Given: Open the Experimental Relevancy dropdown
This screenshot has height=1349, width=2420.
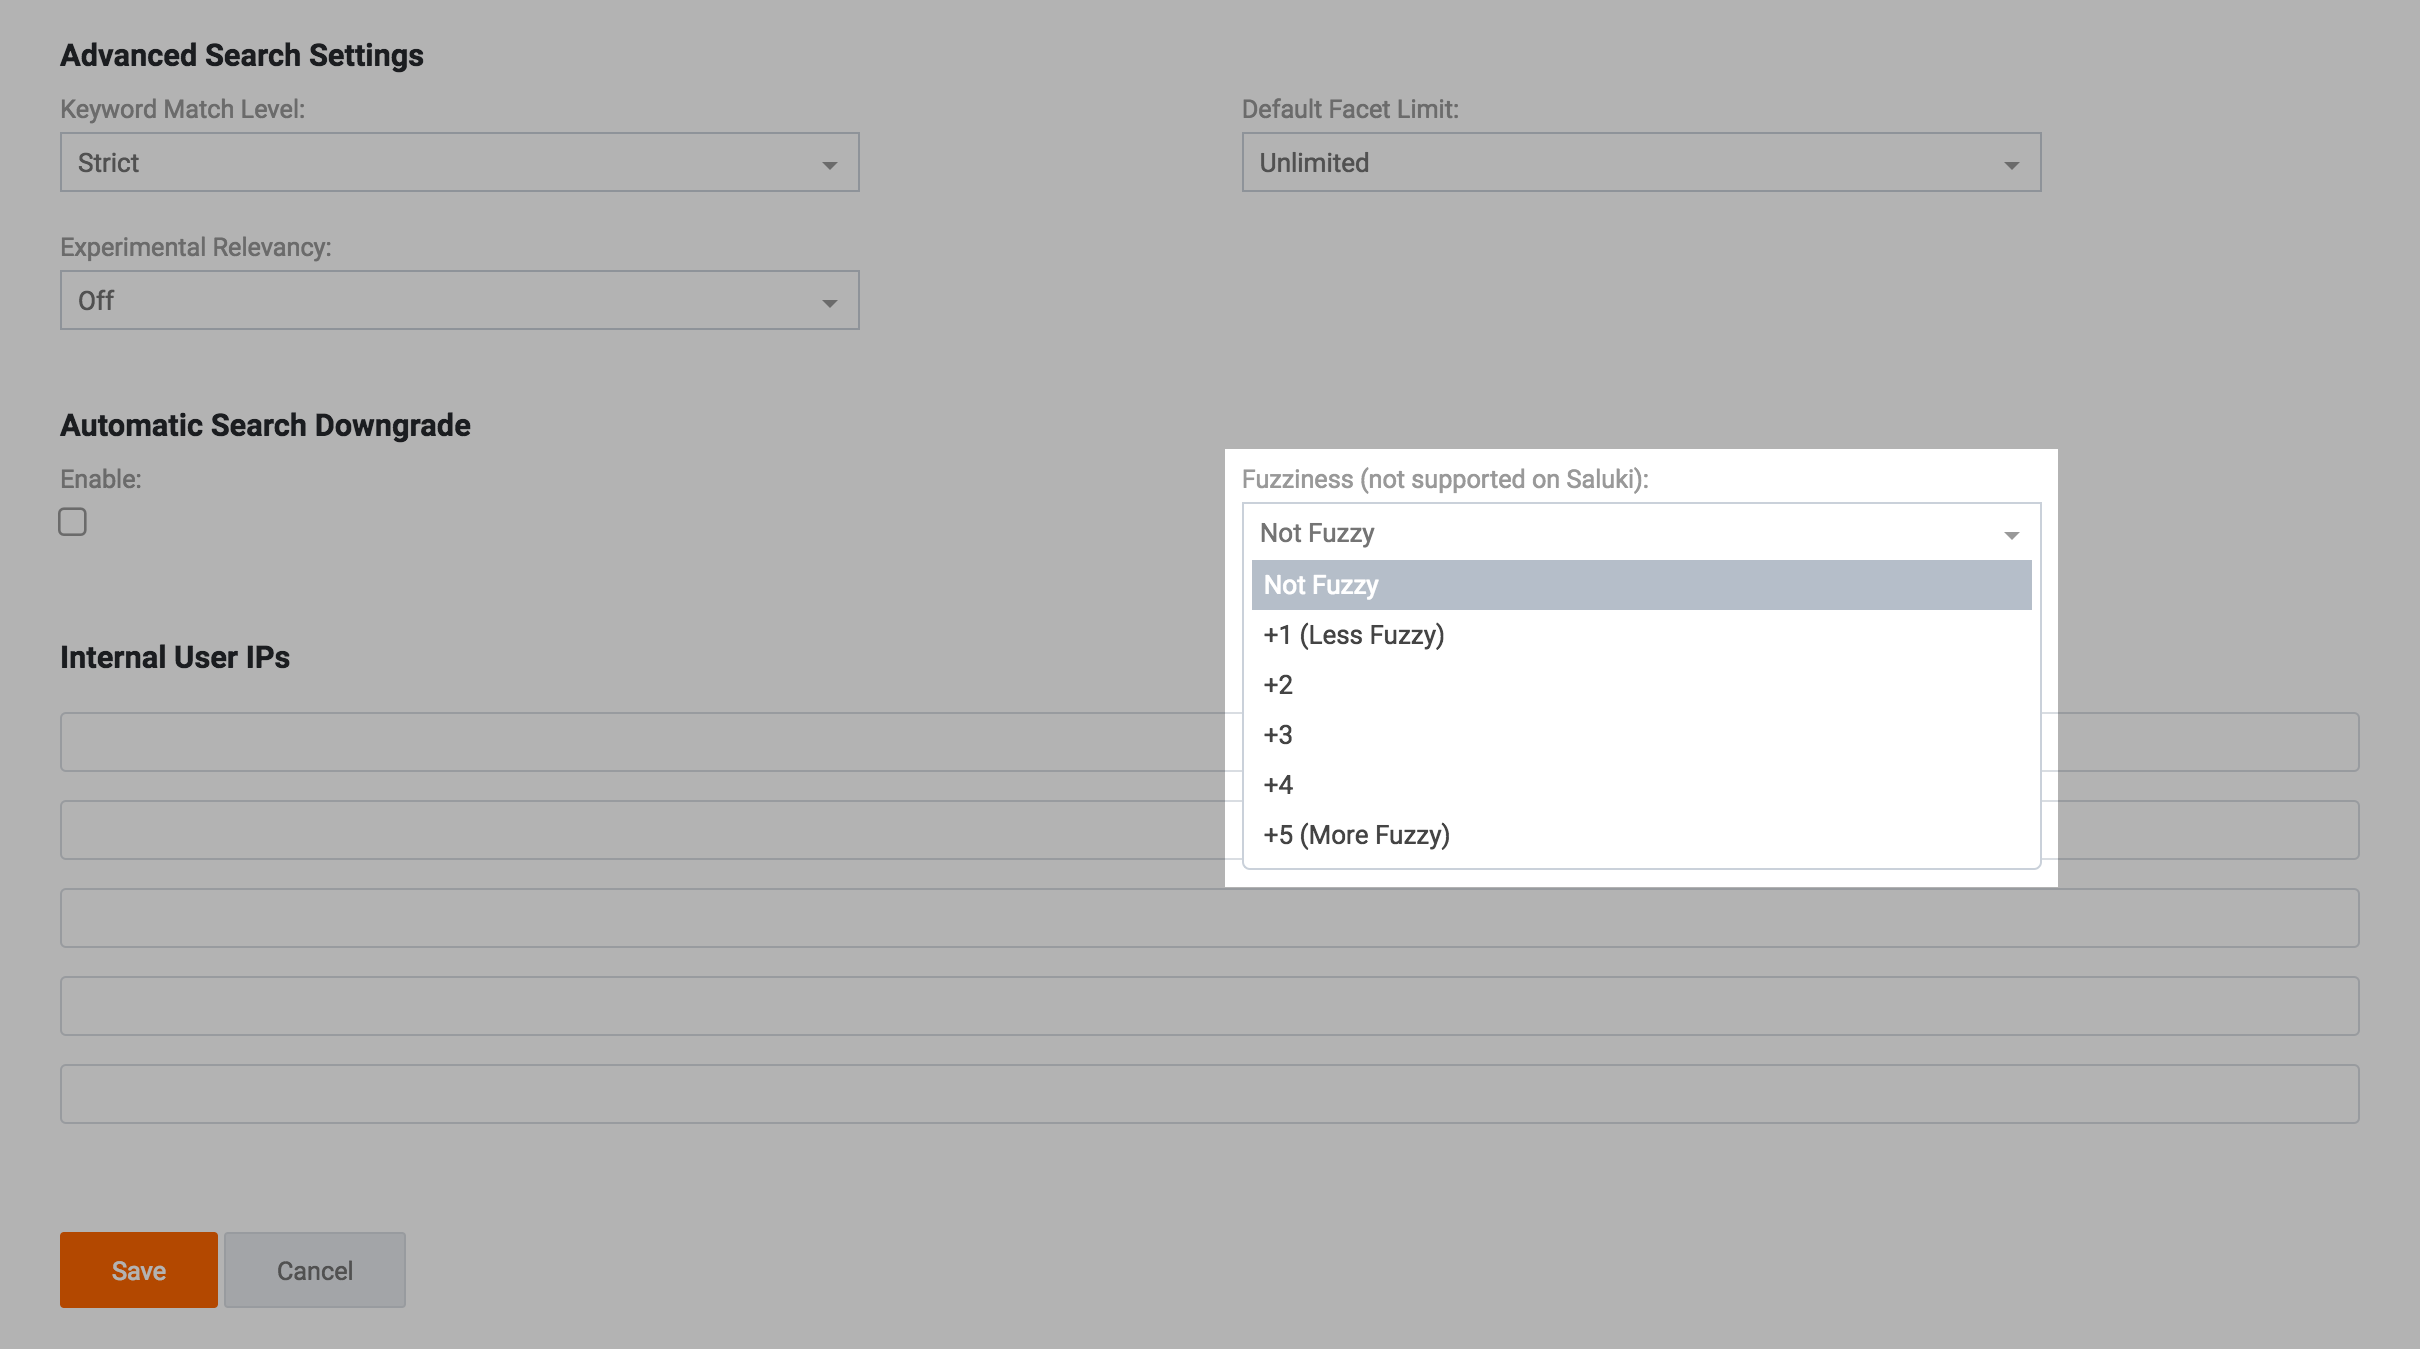Looking at the screenshot, I should pyautogui.click(x=459, y=300).
